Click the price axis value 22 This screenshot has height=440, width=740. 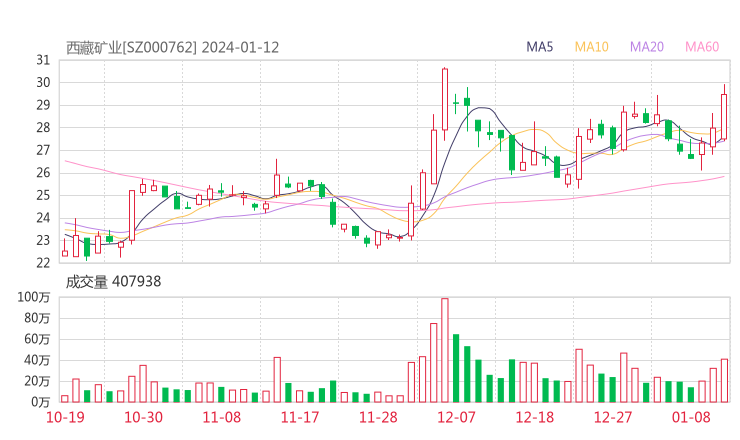(x=43, y=263)
